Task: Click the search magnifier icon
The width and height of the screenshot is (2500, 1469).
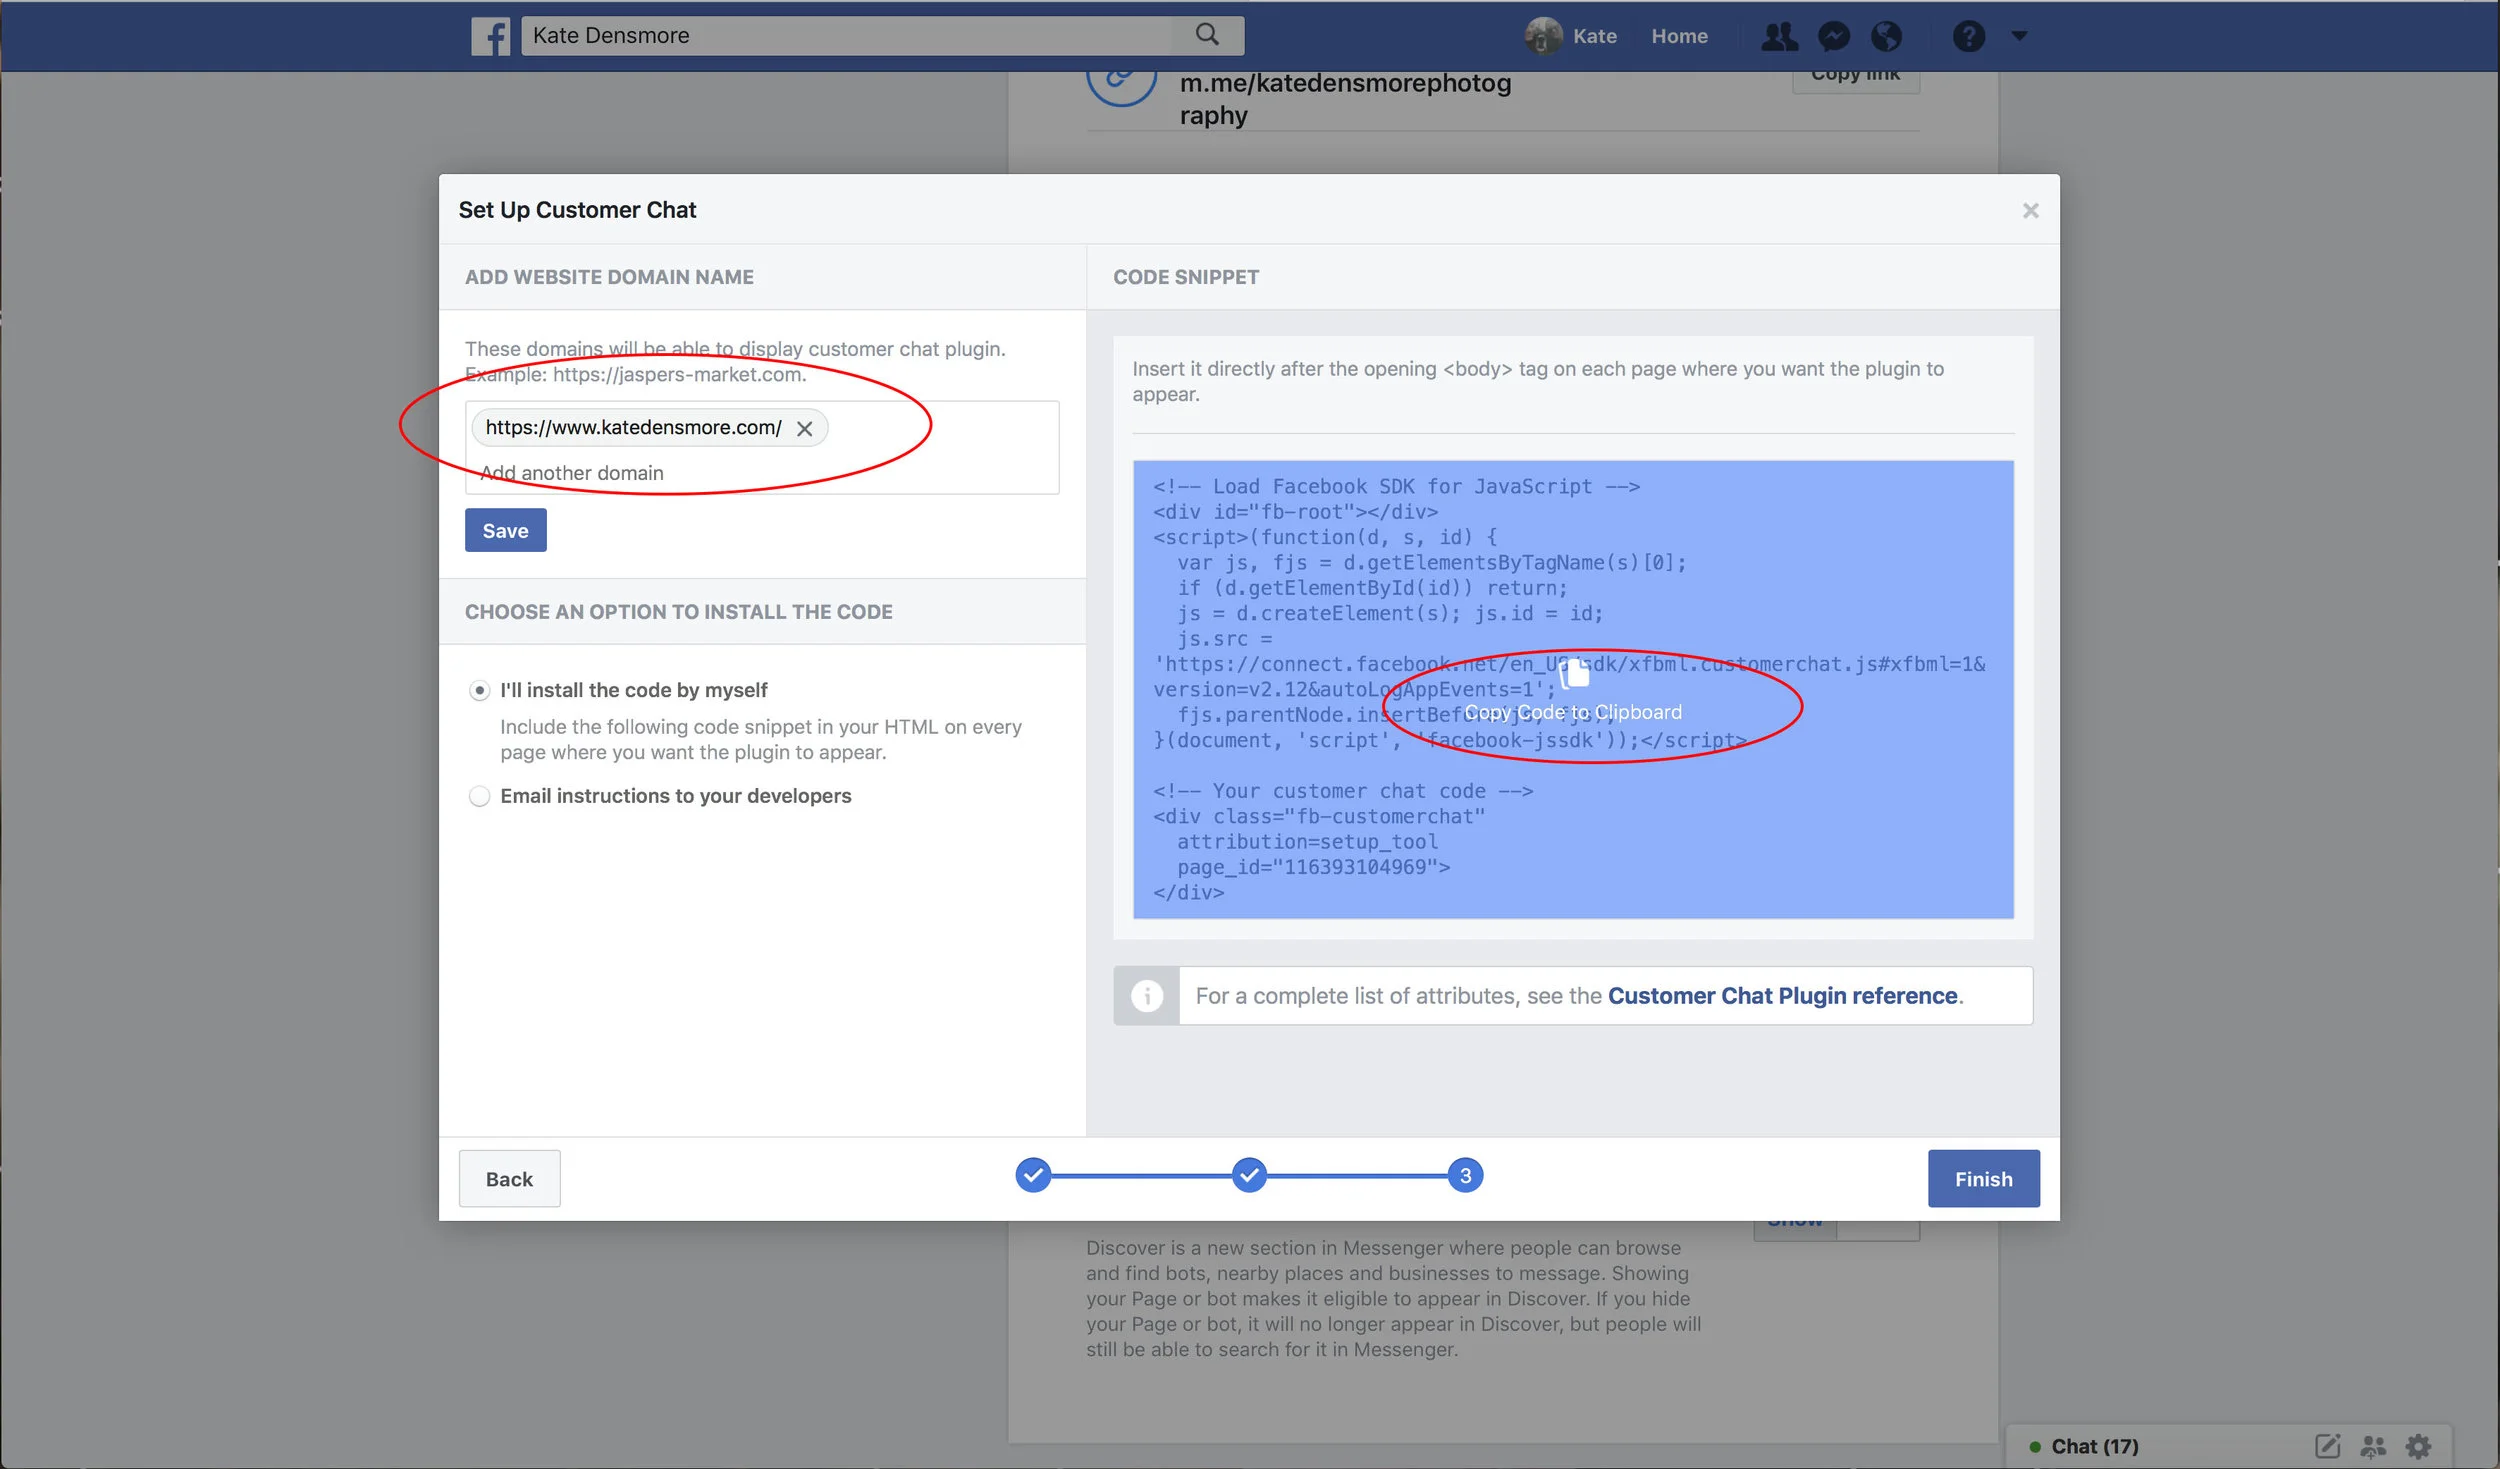Action: click(1207, 35)
